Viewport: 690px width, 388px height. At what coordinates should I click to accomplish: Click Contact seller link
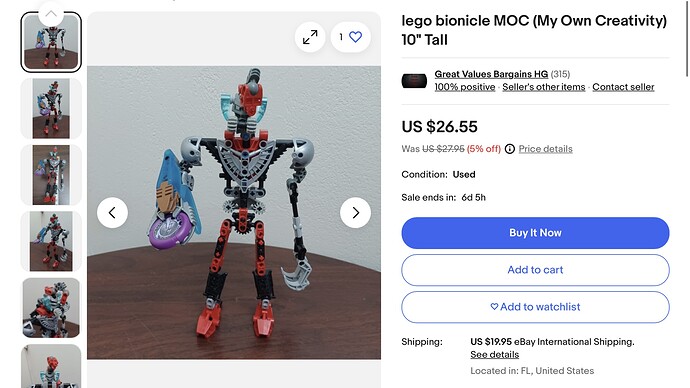pyautogui.click(x=623, y=87)
